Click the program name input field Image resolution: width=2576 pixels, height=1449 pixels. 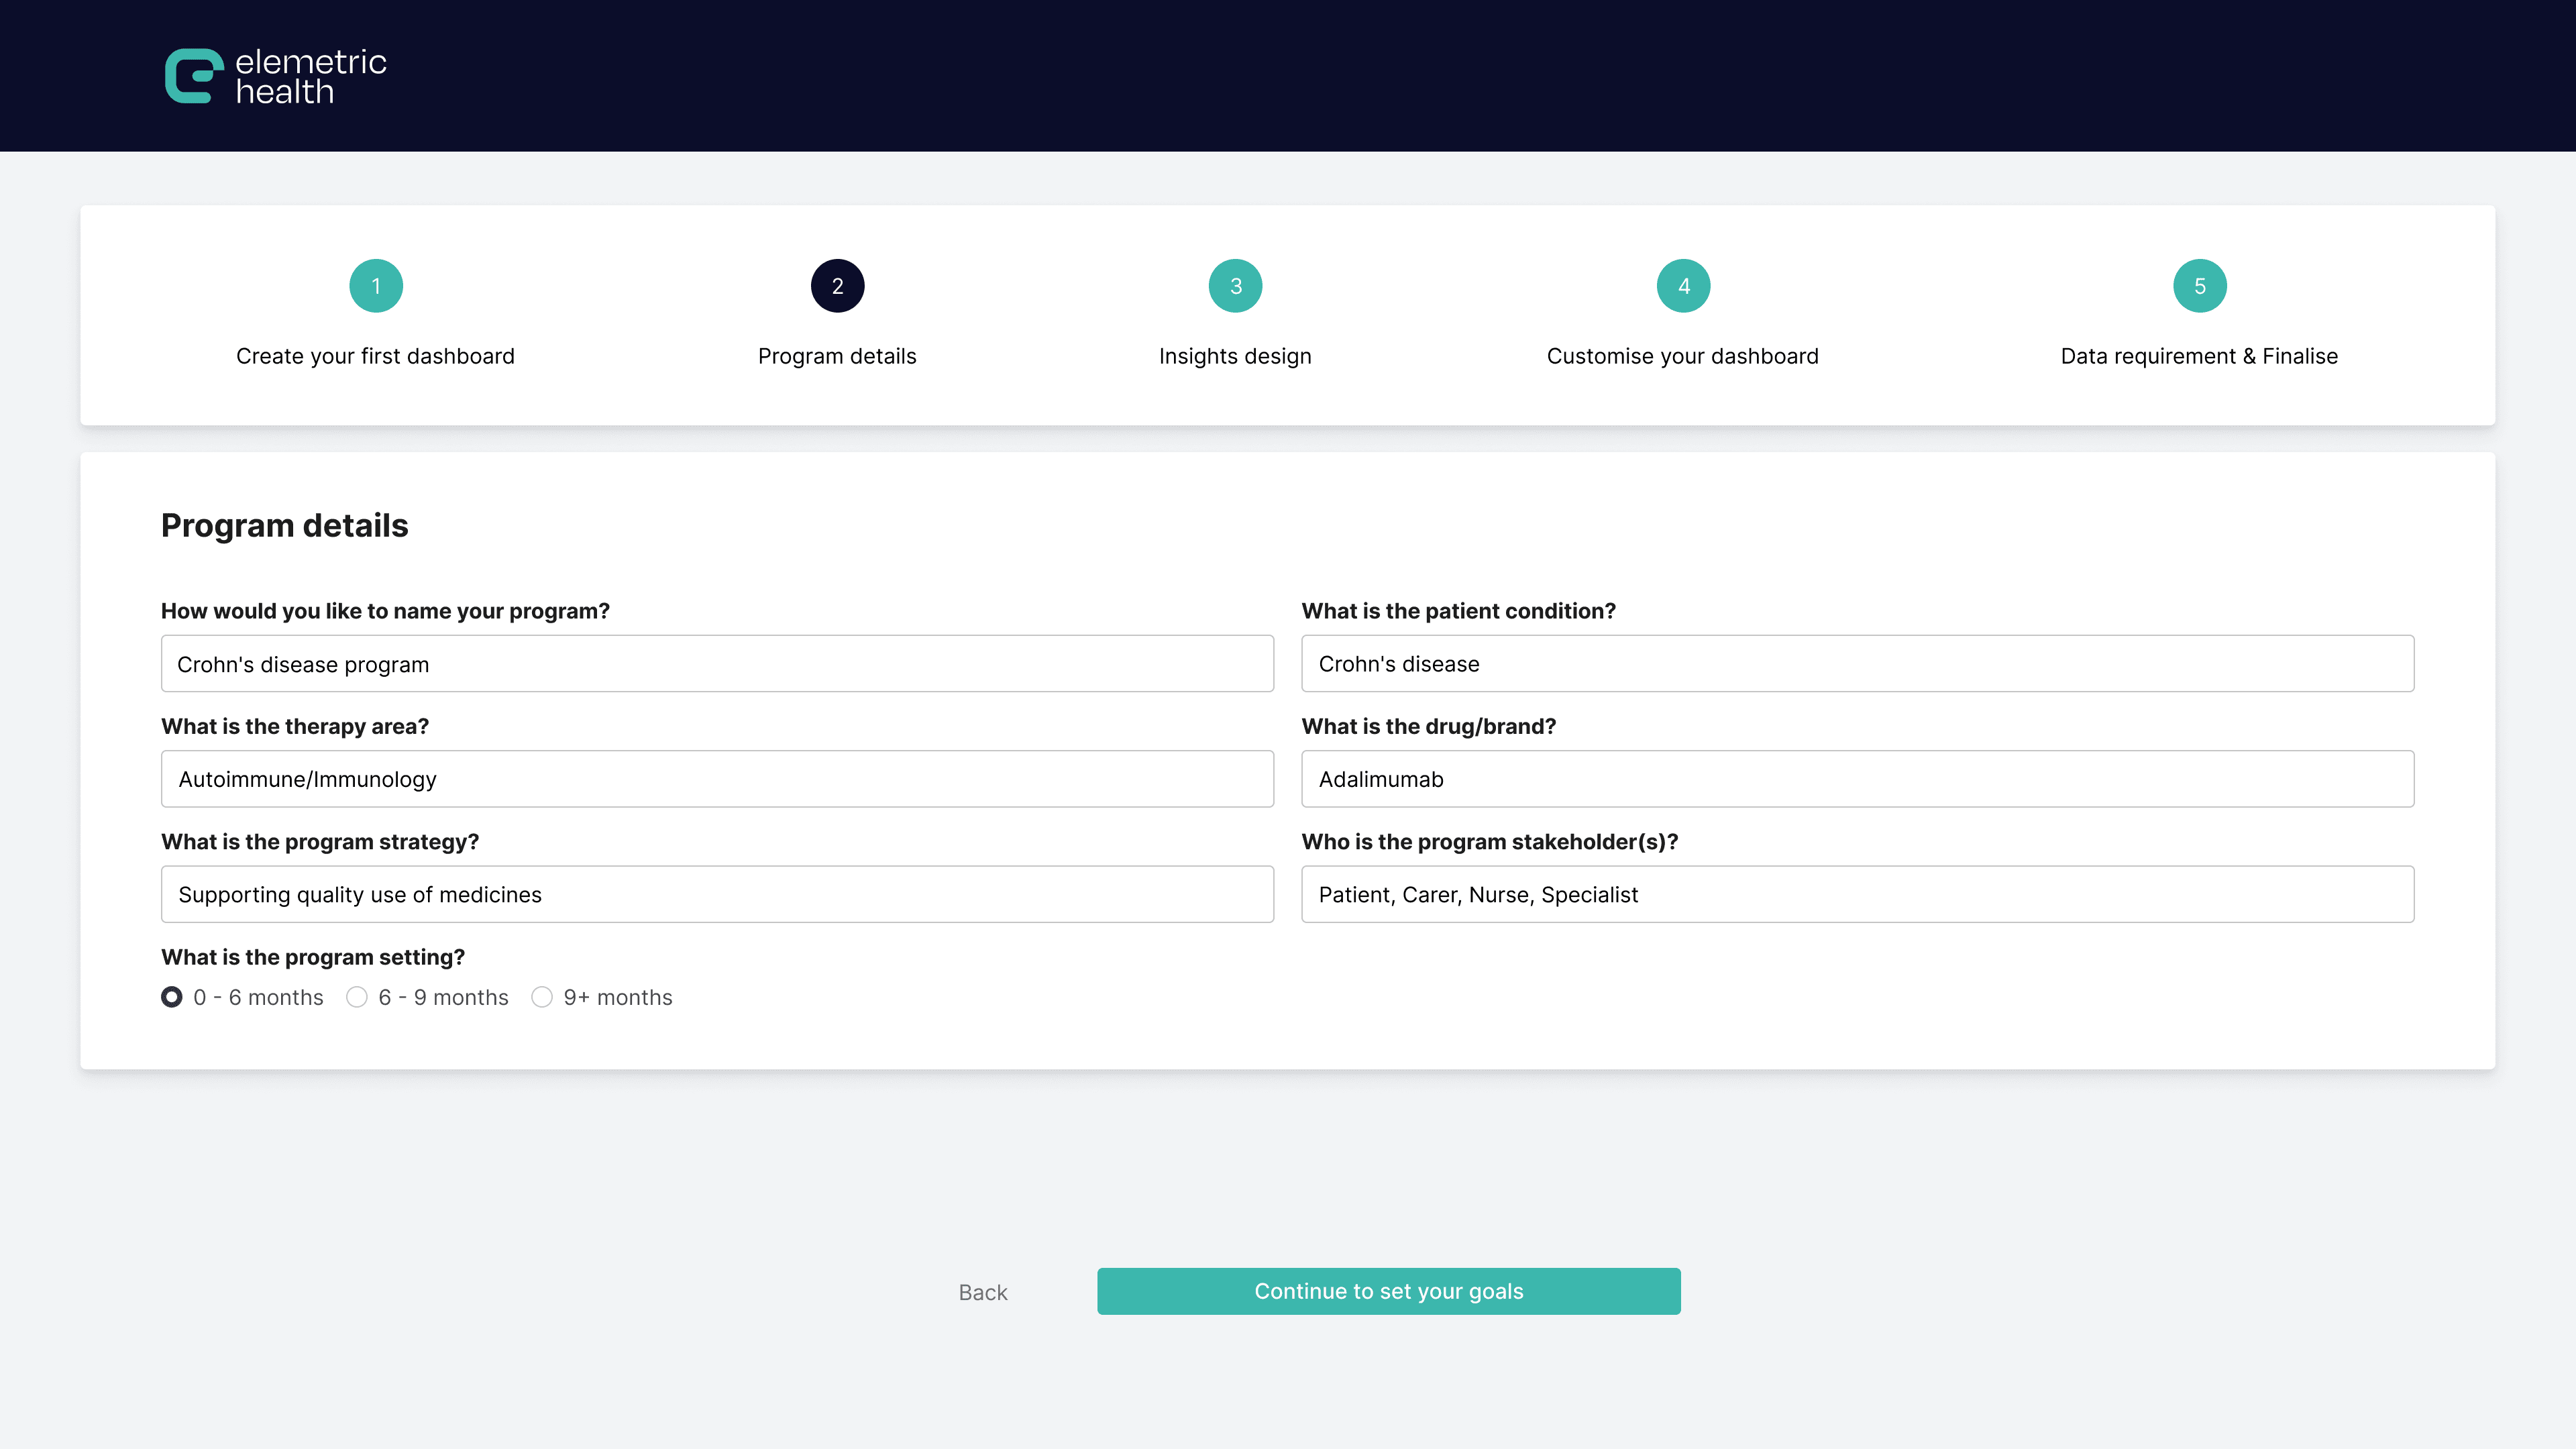point(717,664)
